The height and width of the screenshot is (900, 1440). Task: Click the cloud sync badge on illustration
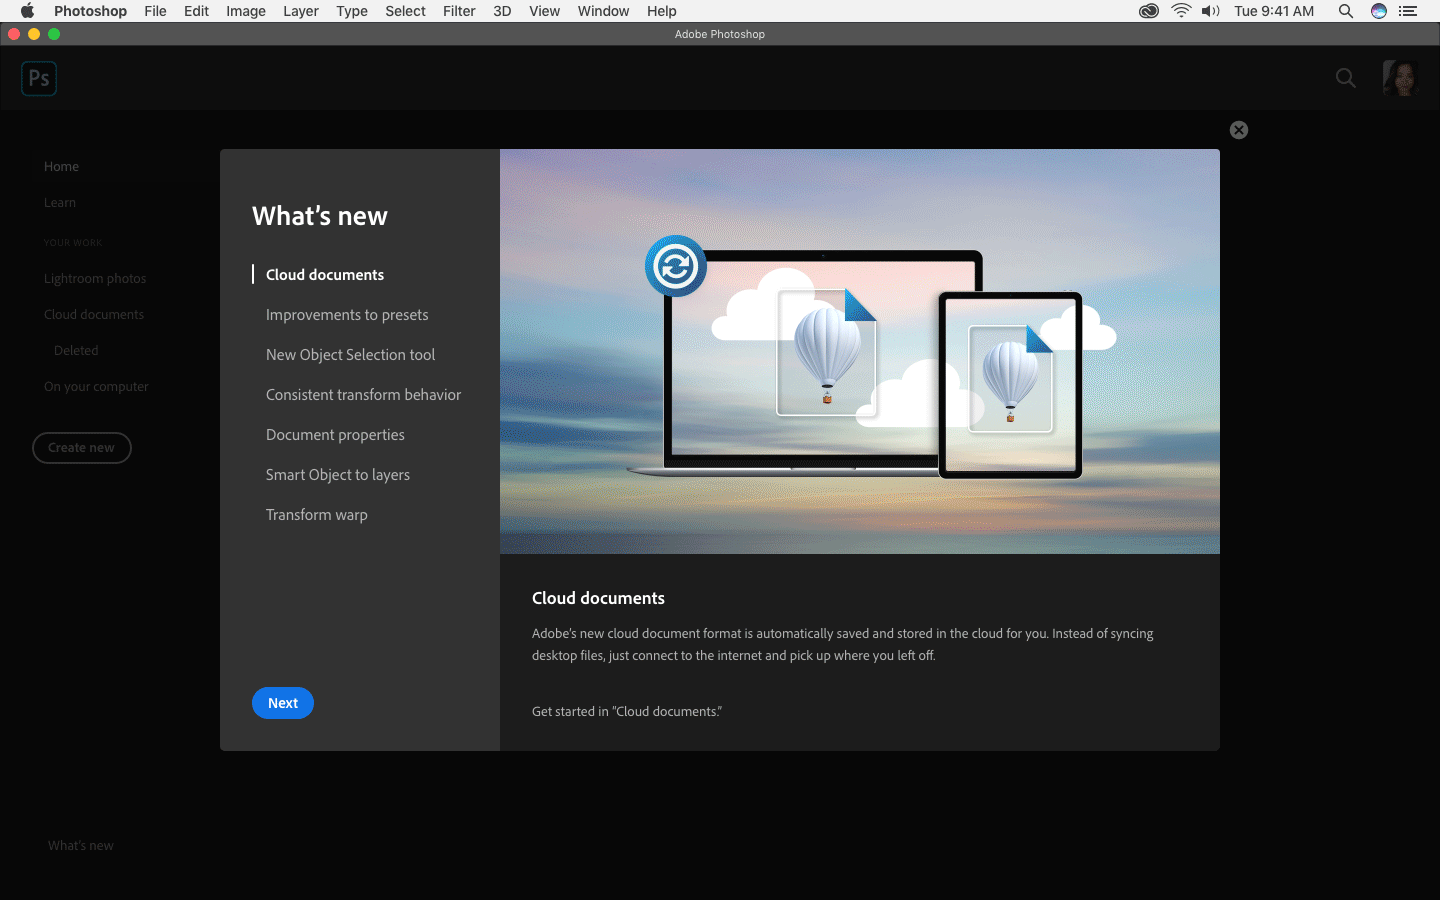[x=676, y=266]
